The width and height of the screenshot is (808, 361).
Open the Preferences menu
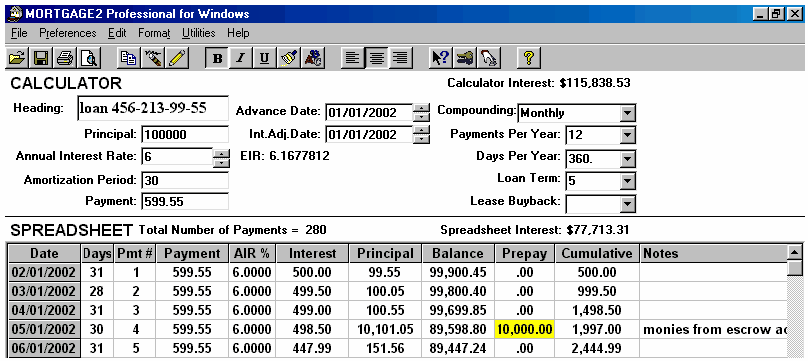tap(68, 33)
